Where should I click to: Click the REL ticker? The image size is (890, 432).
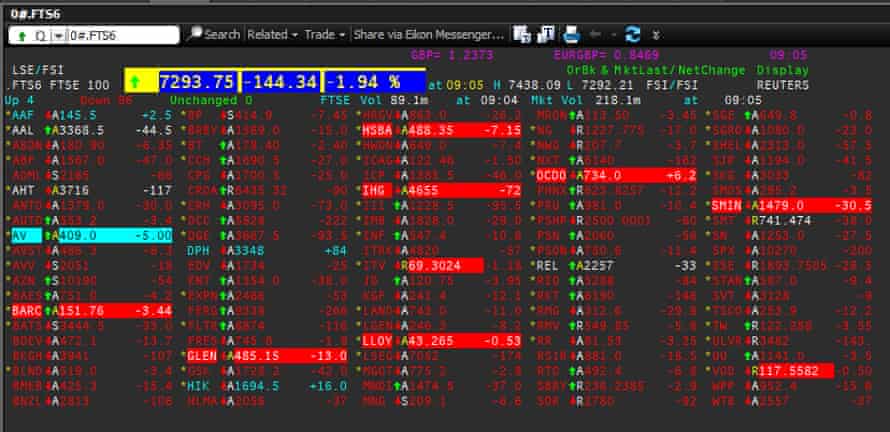547,265
